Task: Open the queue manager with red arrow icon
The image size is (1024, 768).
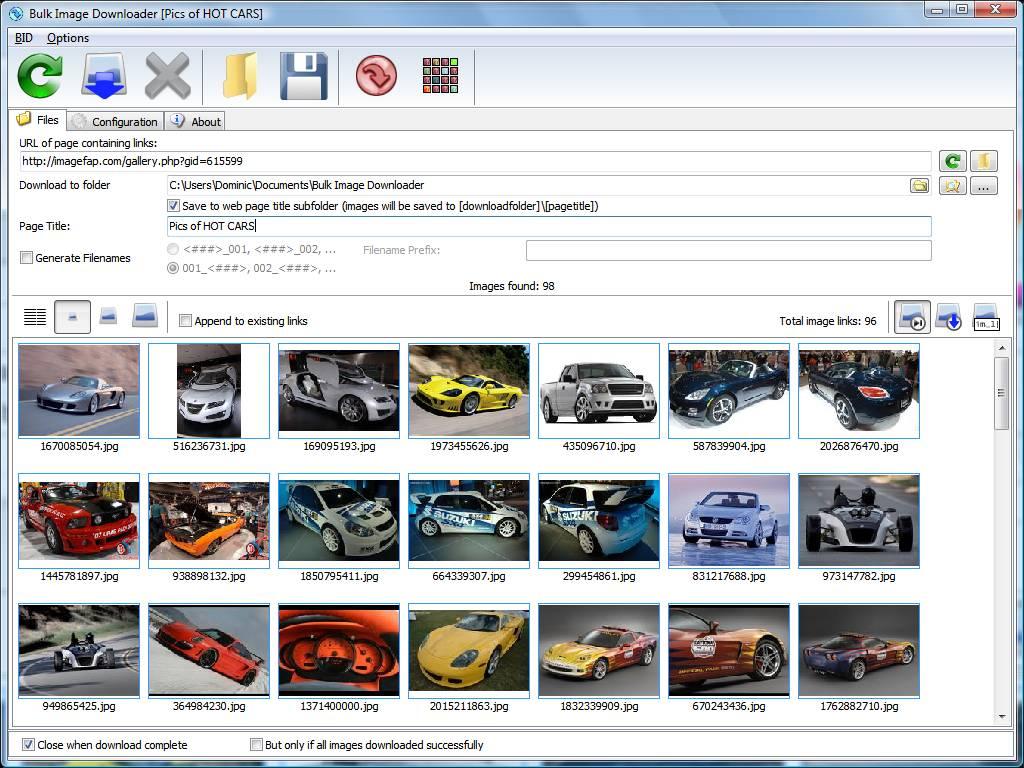Action: [x=375, y=77]
